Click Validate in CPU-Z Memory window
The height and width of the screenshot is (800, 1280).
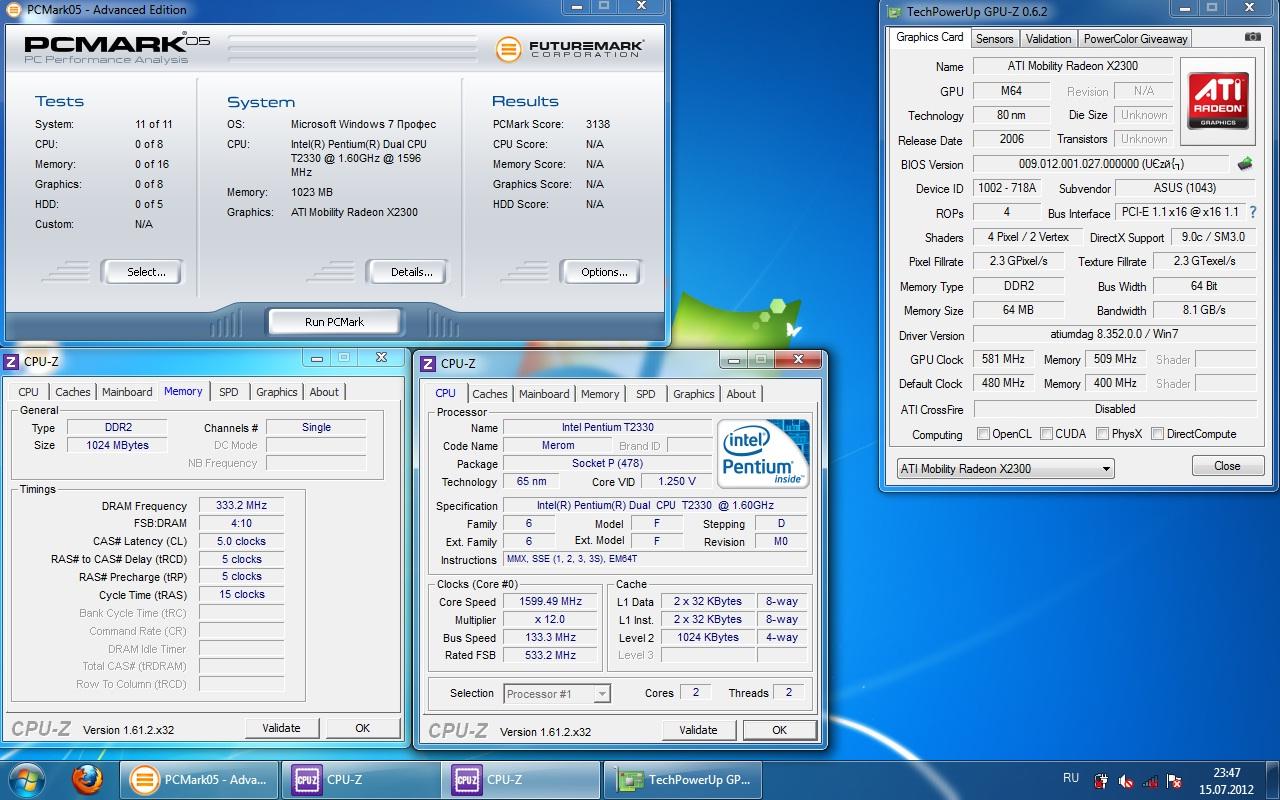[281, 728]
